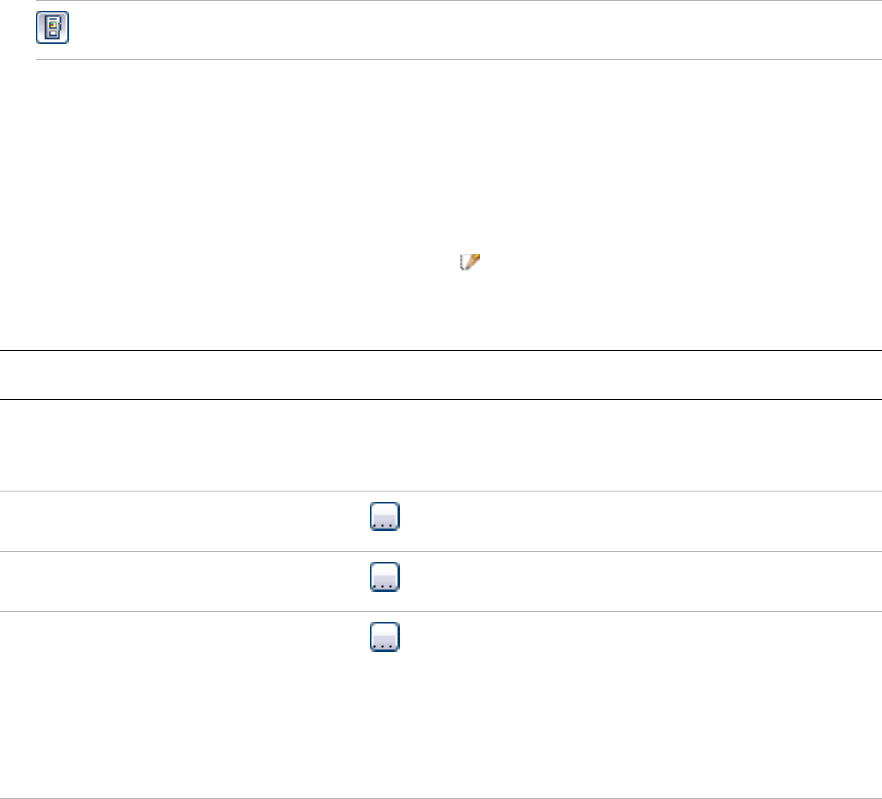Click the first ellipsis browse button

(x=385, y=517)
